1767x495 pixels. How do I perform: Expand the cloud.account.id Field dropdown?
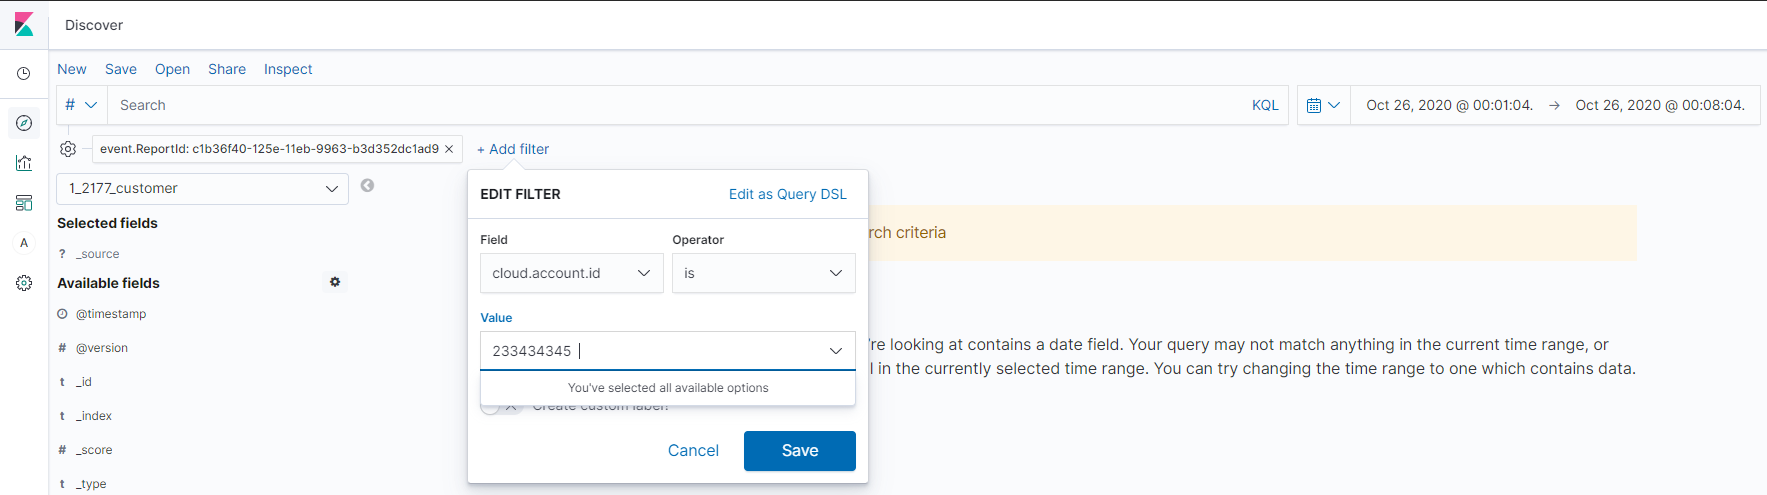click(571, 273)
